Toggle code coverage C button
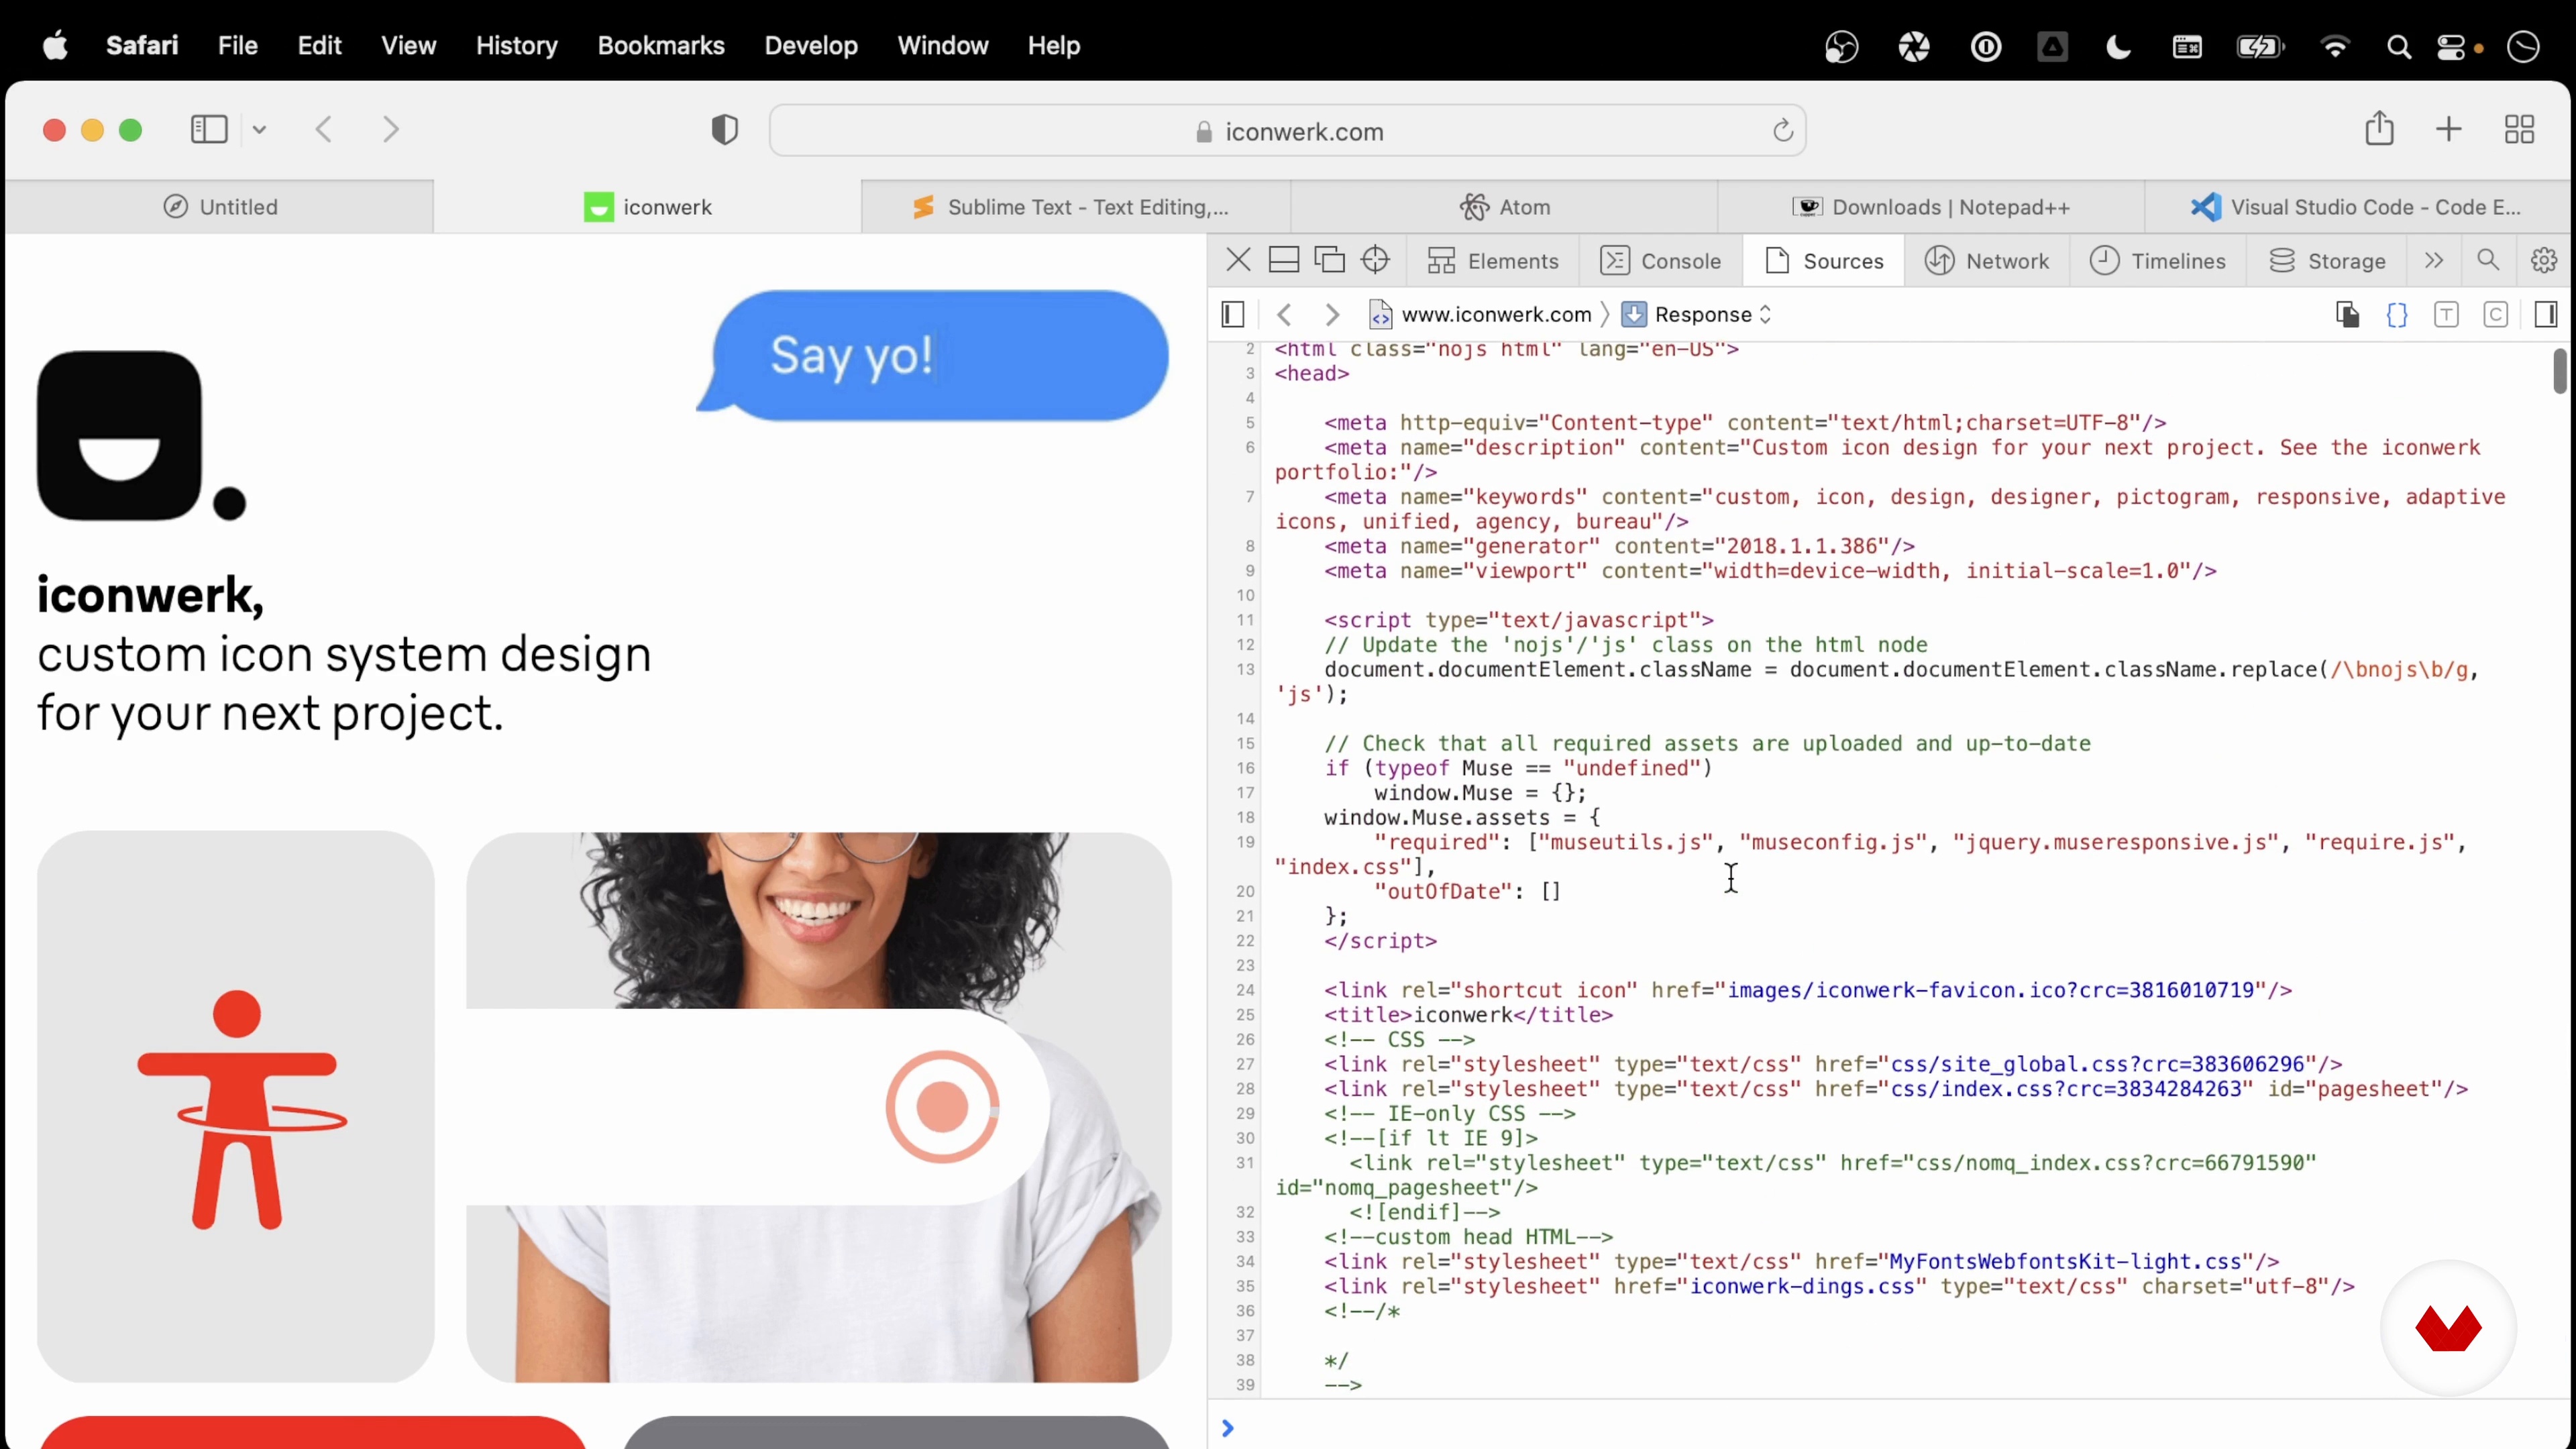2576x1449 pixels. (x=2496, y=314)
